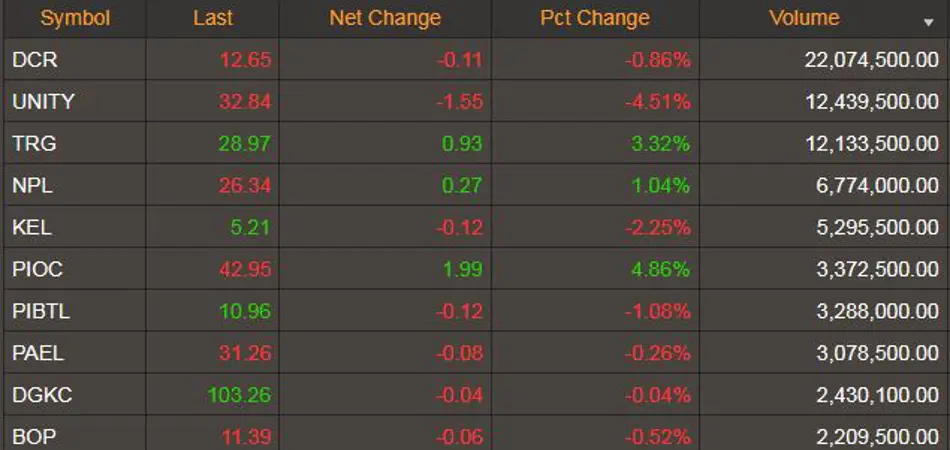Sort the table by Symbol column
Viewport: 950px width, 450px height.
point(75,18)
